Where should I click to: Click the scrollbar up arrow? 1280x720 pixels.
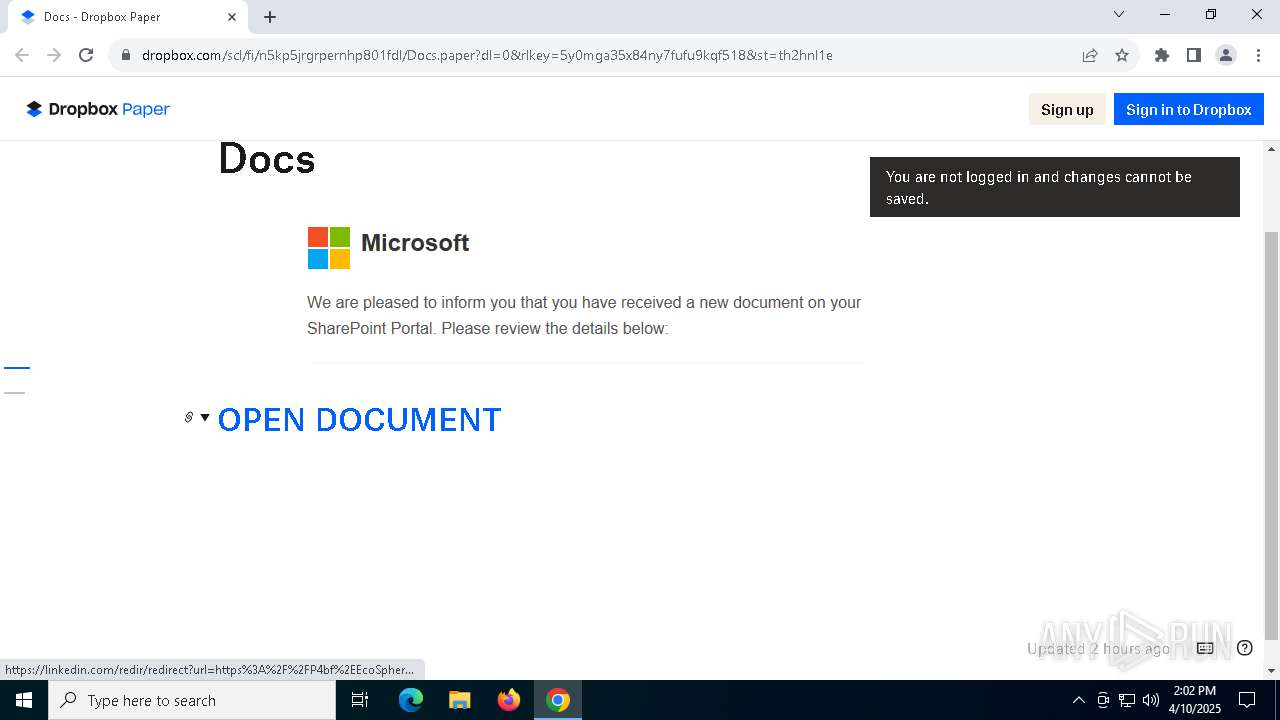(1271, 149)
